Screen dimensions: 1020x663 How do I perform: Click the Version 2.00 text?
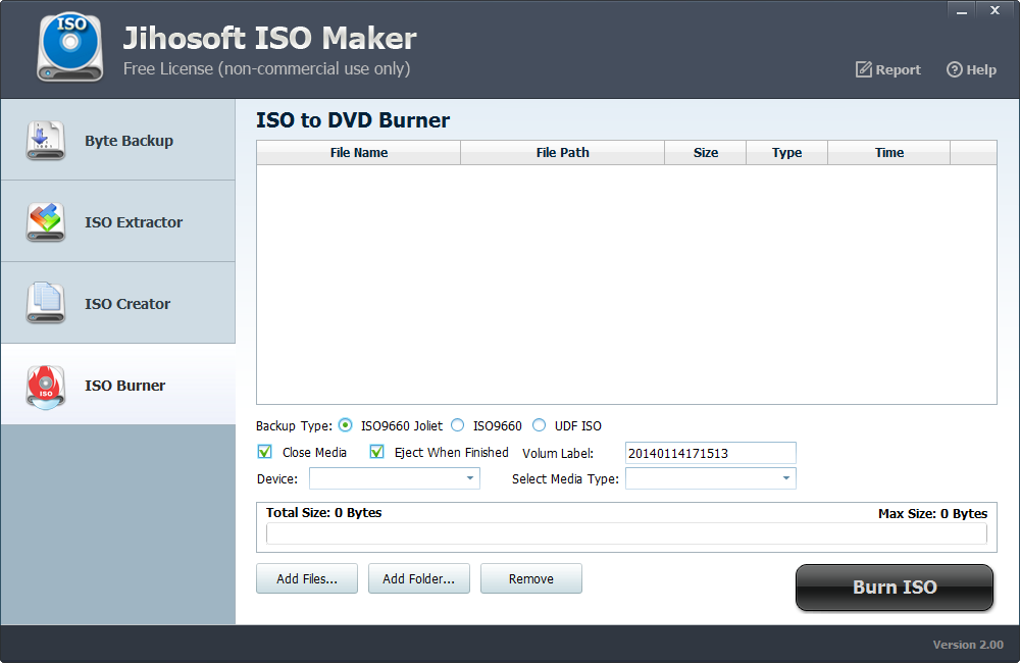tap(968, 645)
